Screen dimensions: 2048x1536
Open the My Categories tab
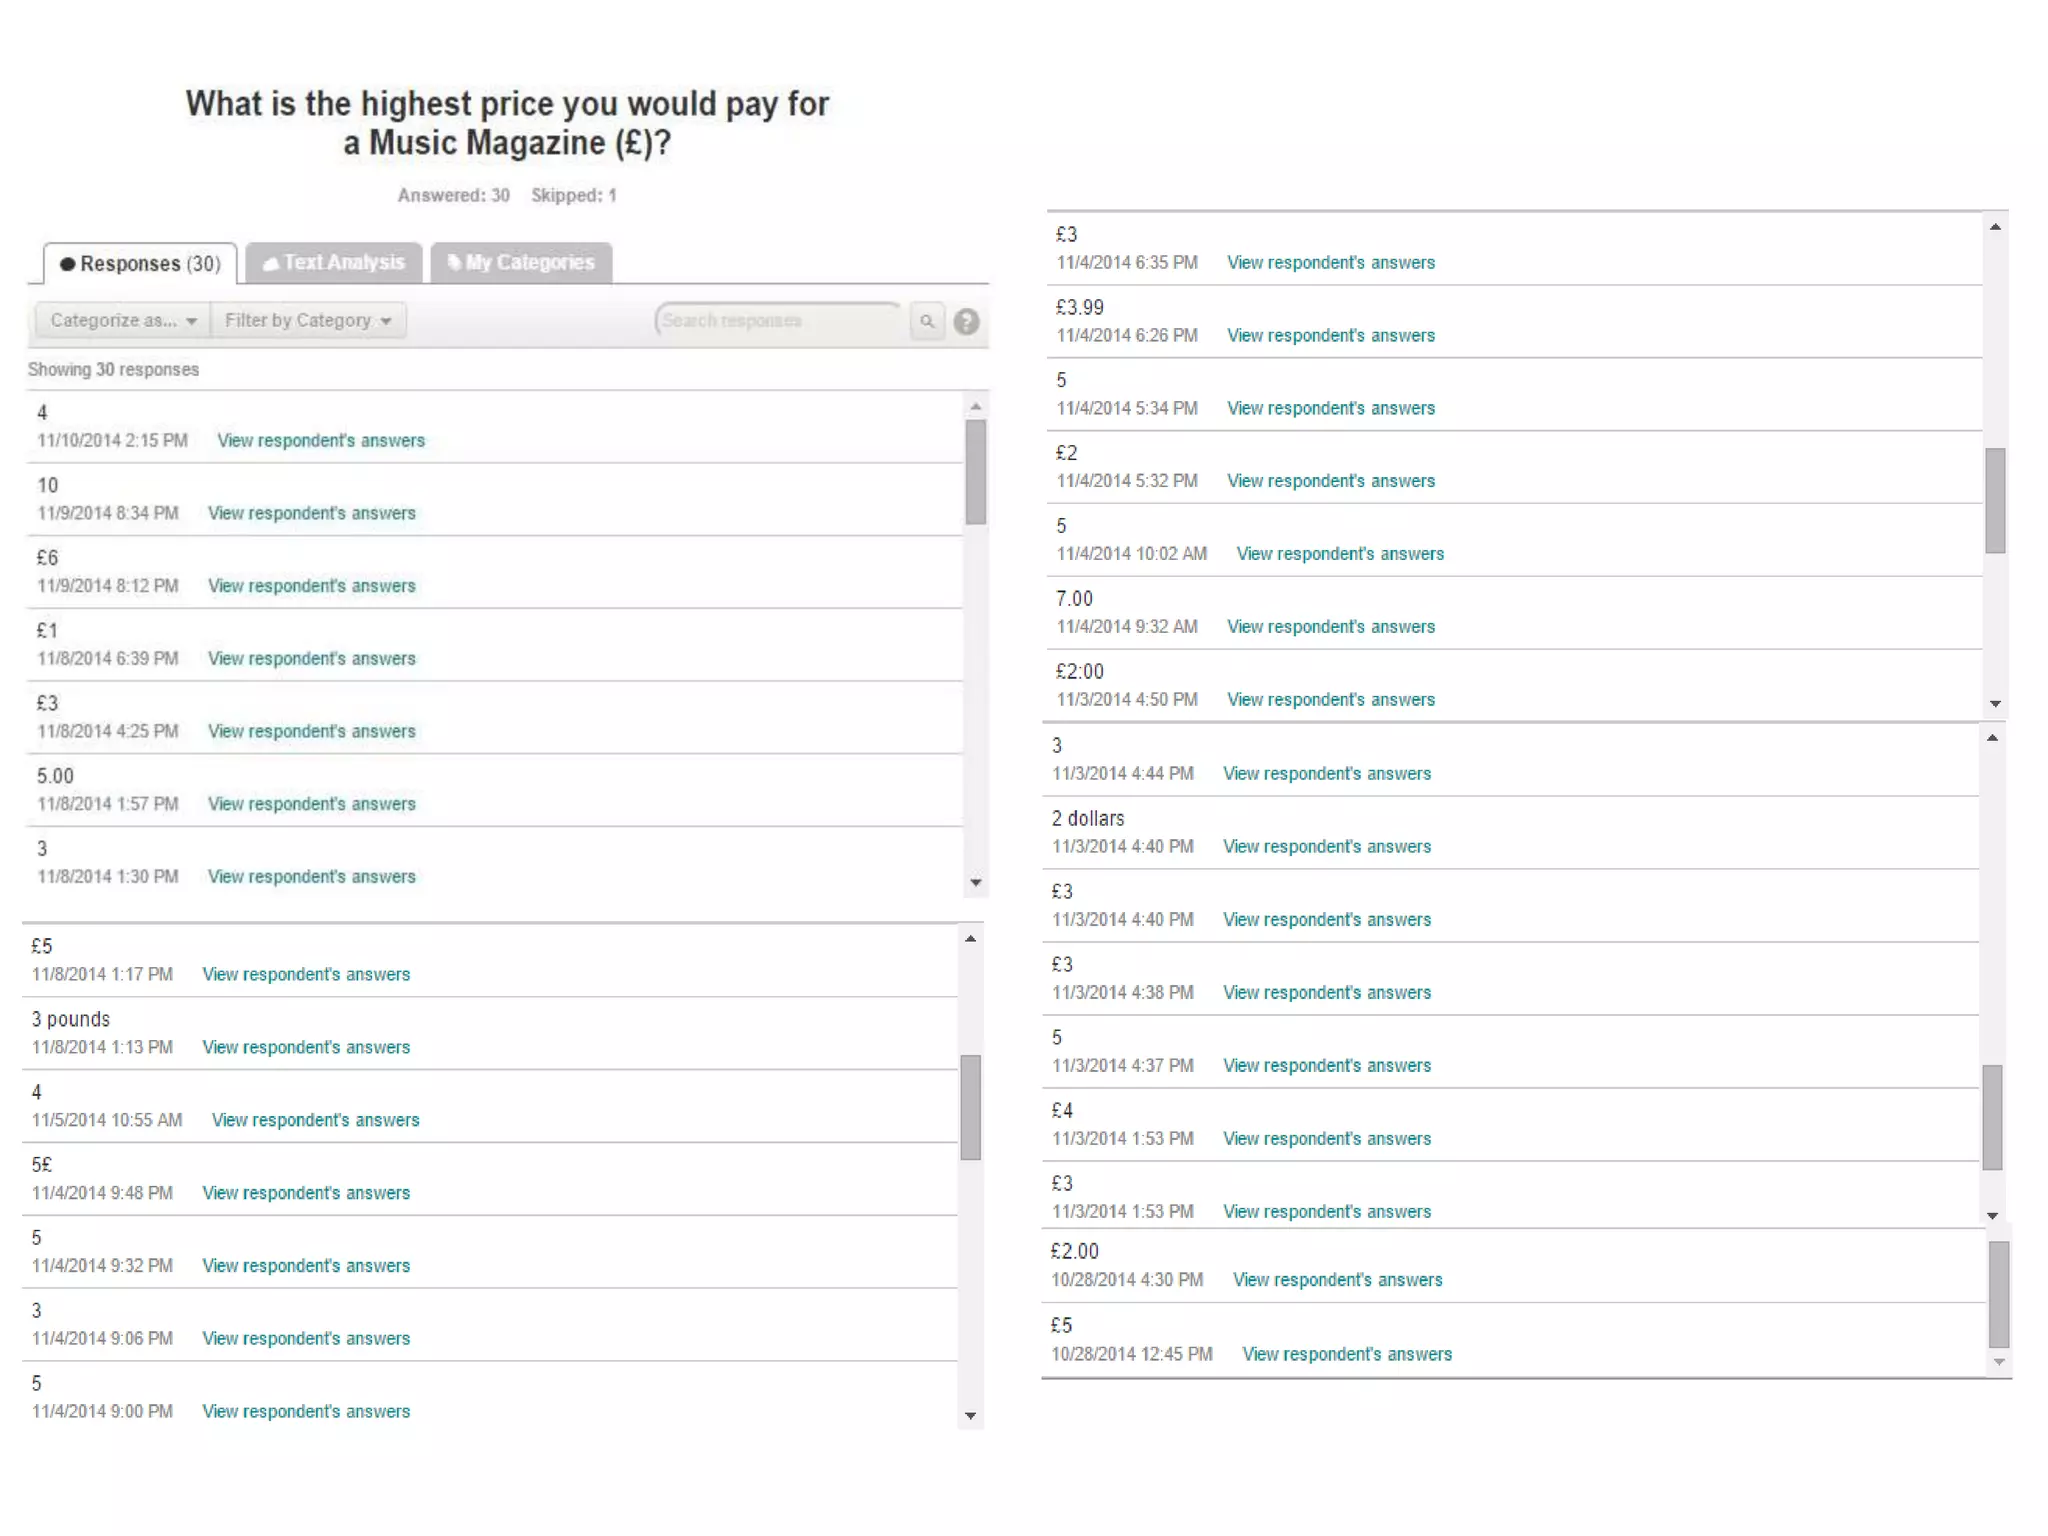tap(521, 263)
